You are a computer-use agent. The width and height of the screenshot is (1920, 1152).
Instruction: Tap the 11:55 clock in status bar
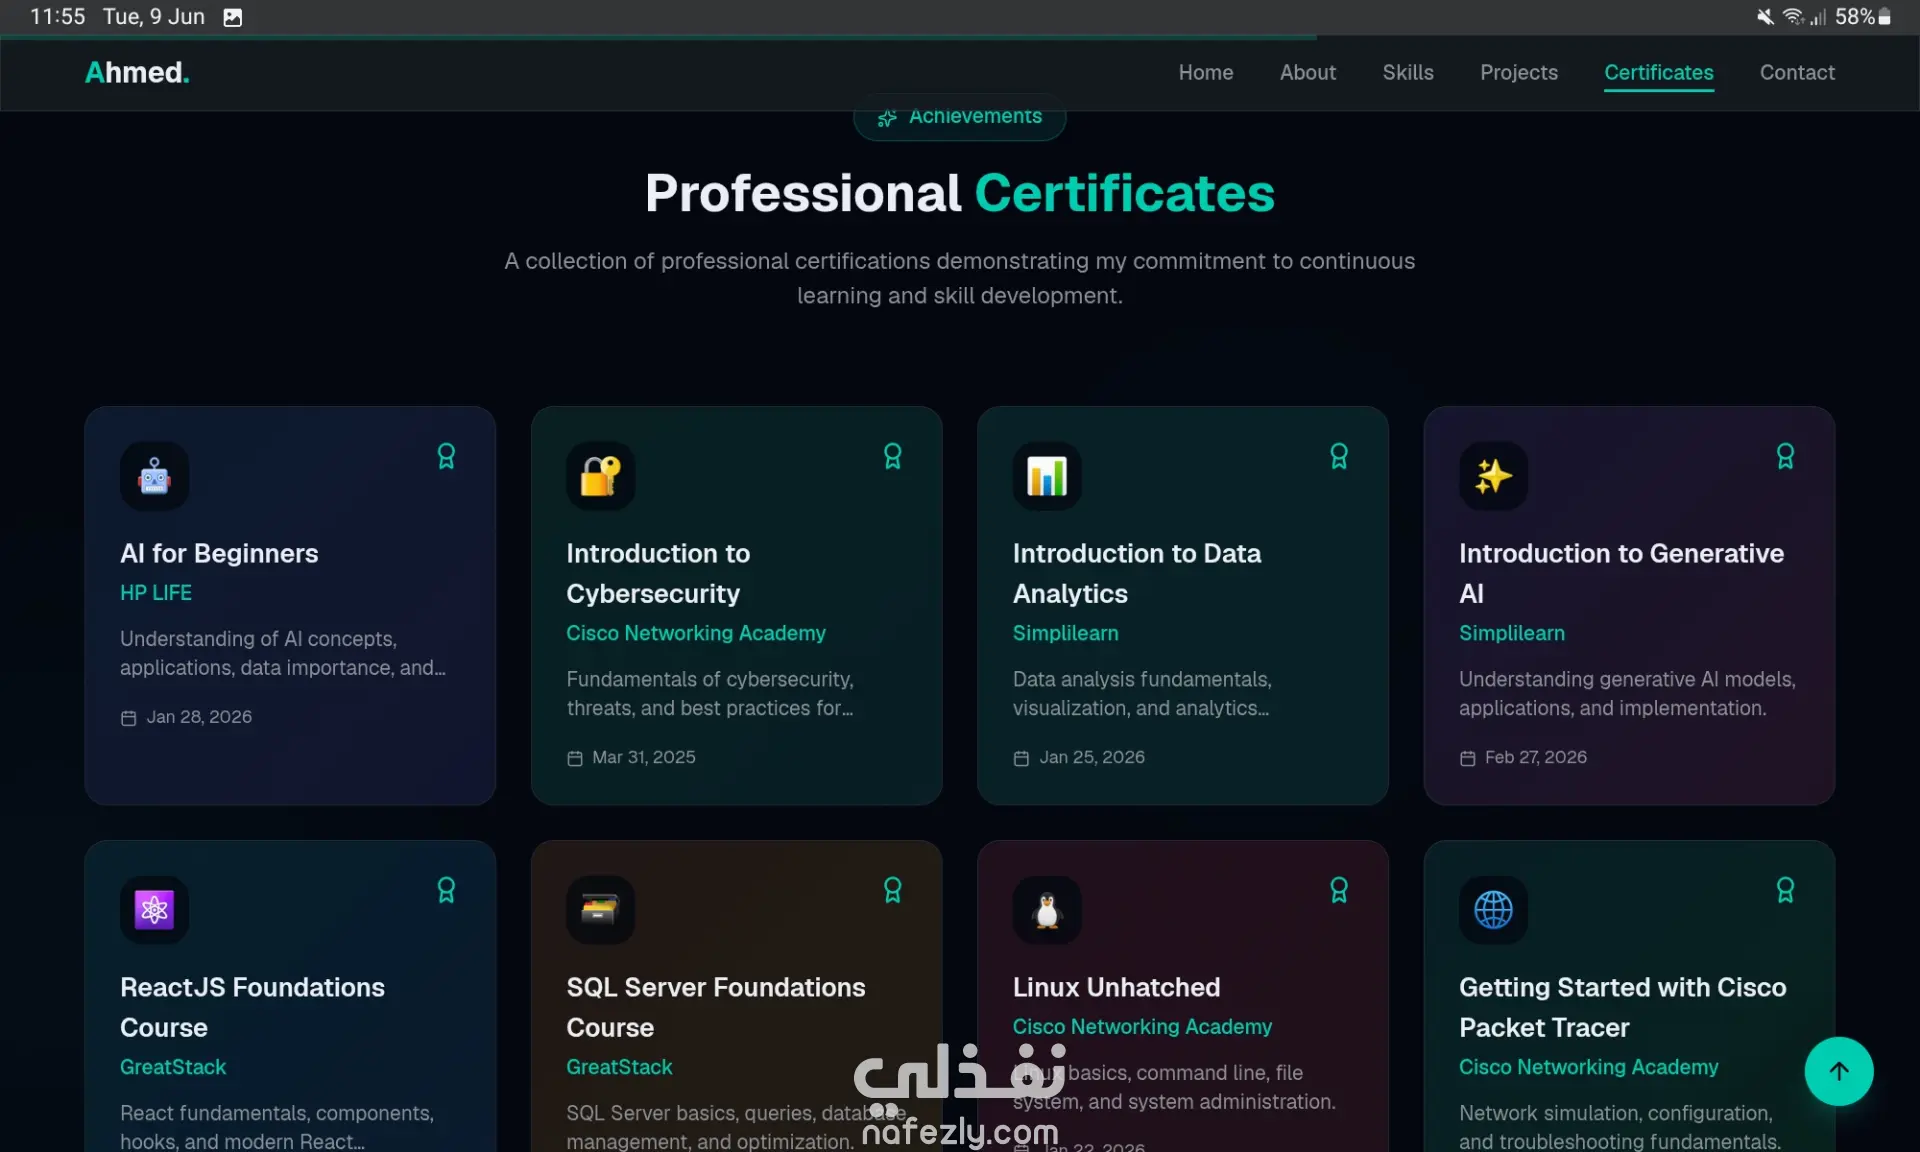[x=58, y=17]
